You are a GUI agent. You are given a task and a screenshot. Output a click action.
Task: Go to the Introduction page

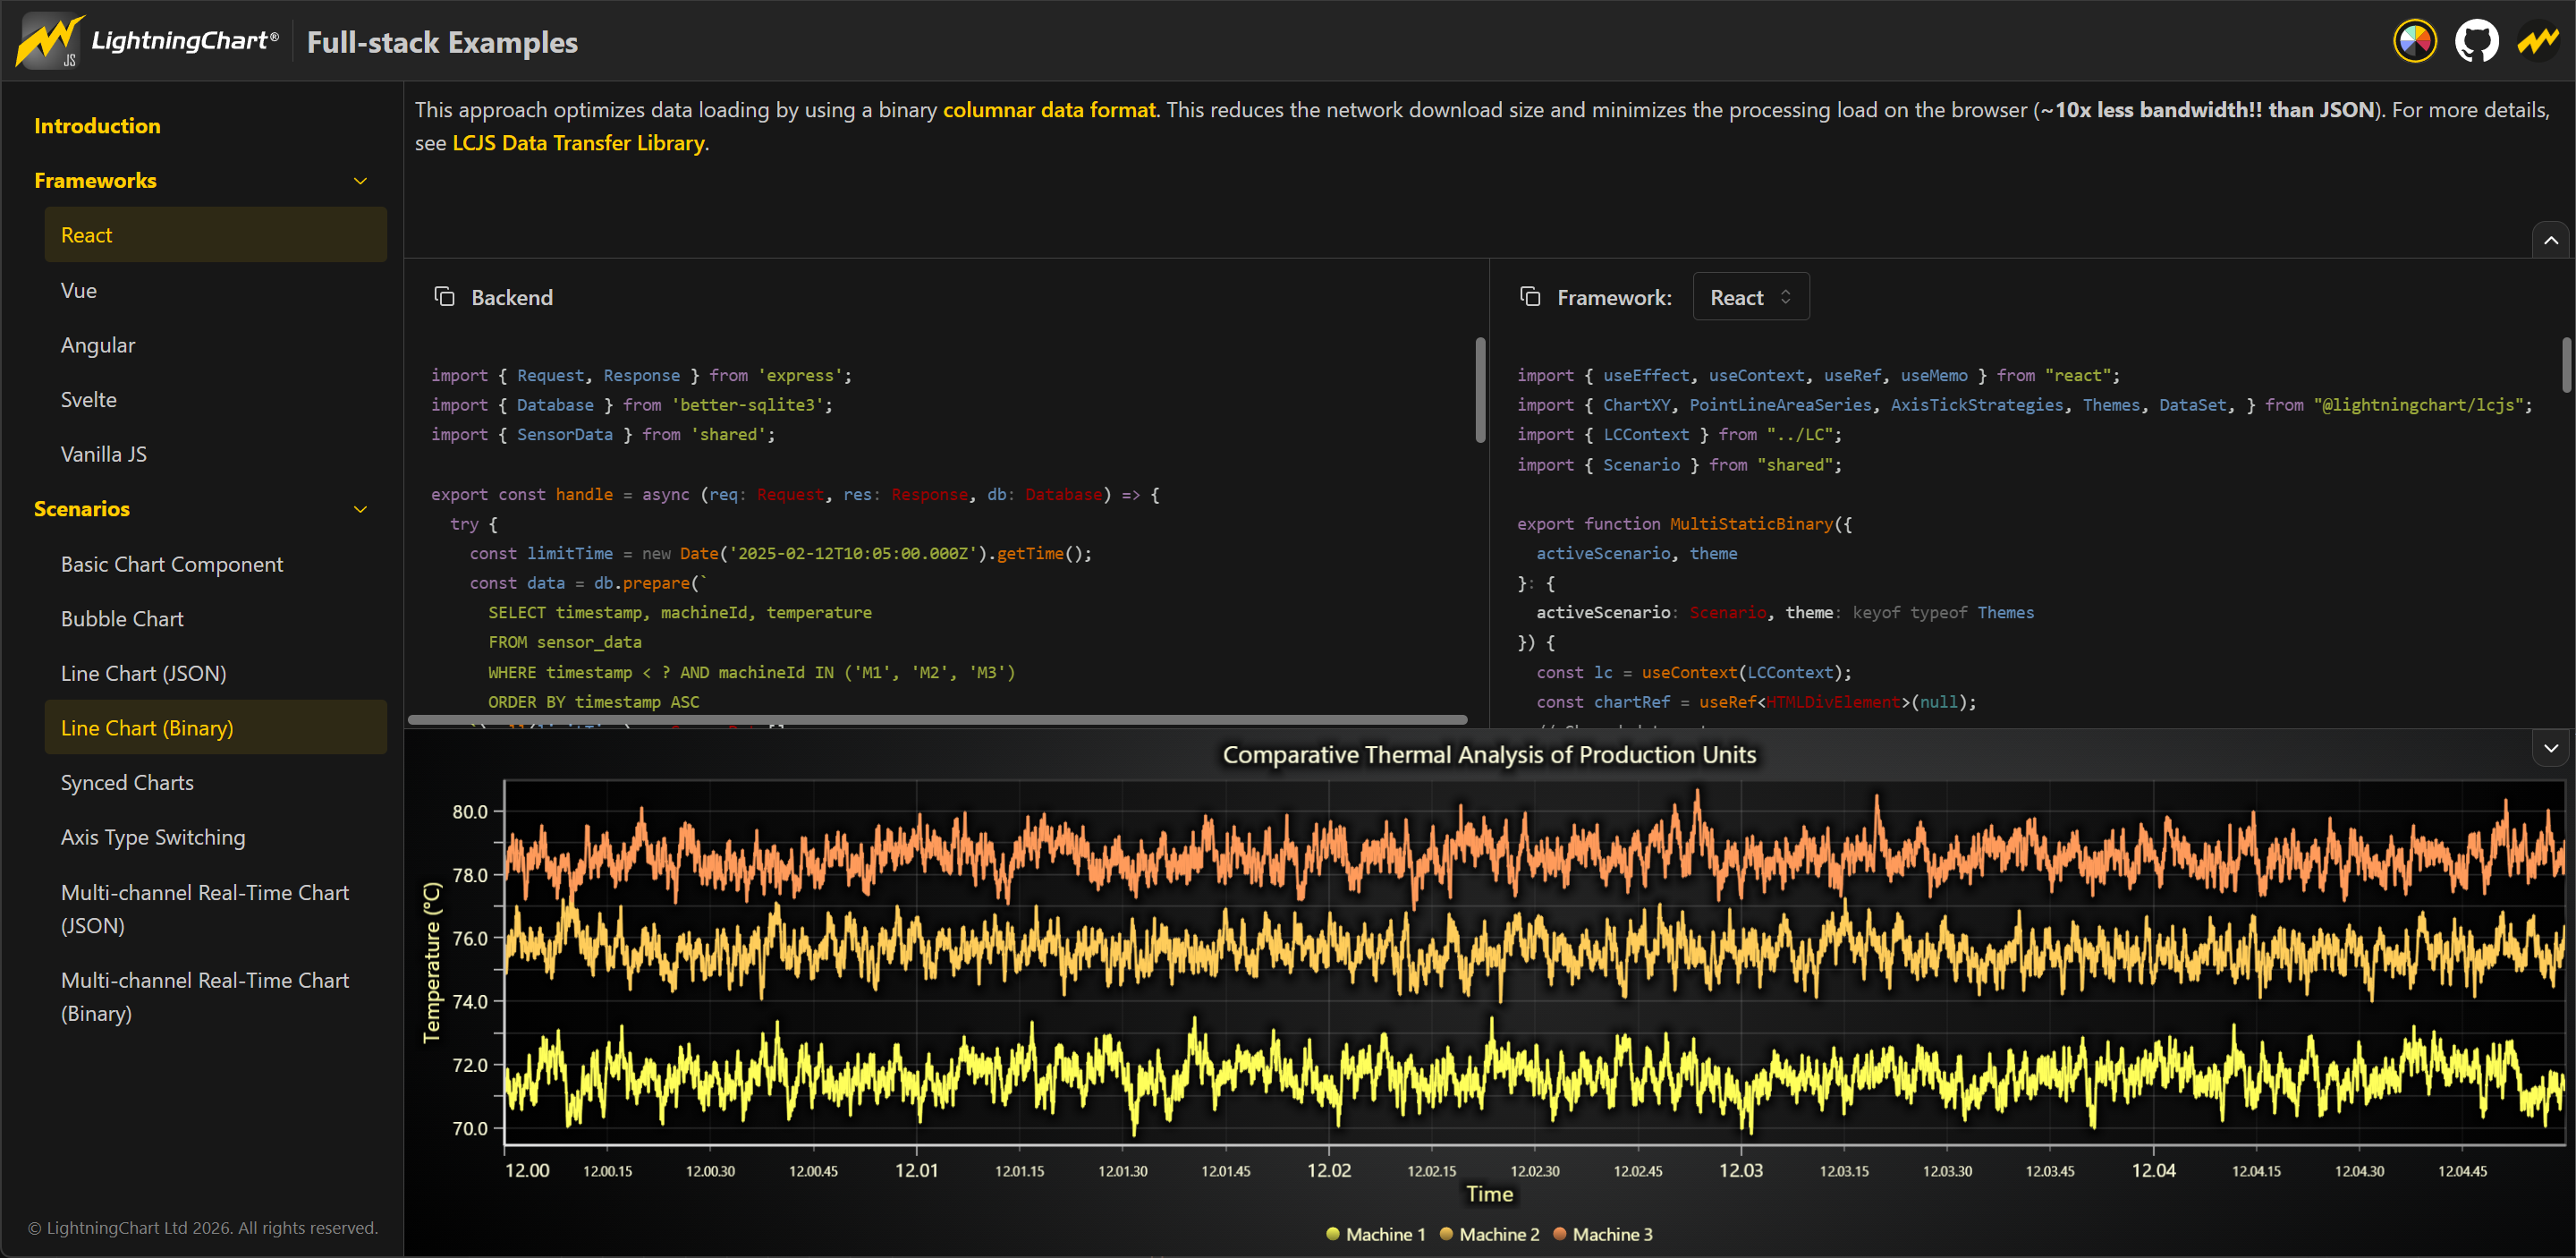(x=97, y=126)
